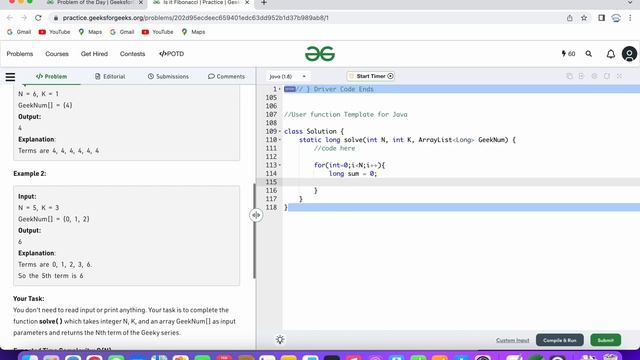The height and width of the screenshot is (360, 640).
Task: Click 'Terms are 0, 1, 2, 3, 6.' text
Action: [55, 264]
